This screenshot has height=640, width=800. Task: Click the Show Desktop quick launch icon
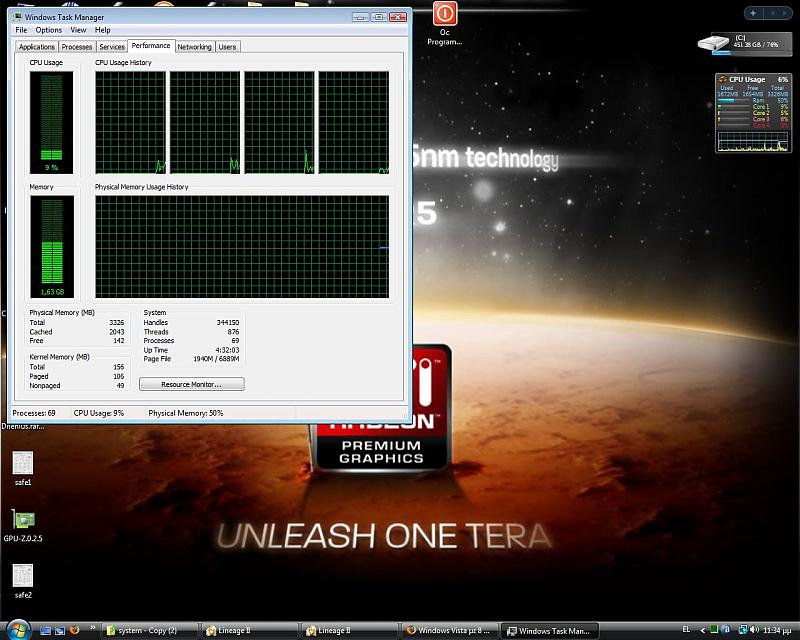point(46,630)
